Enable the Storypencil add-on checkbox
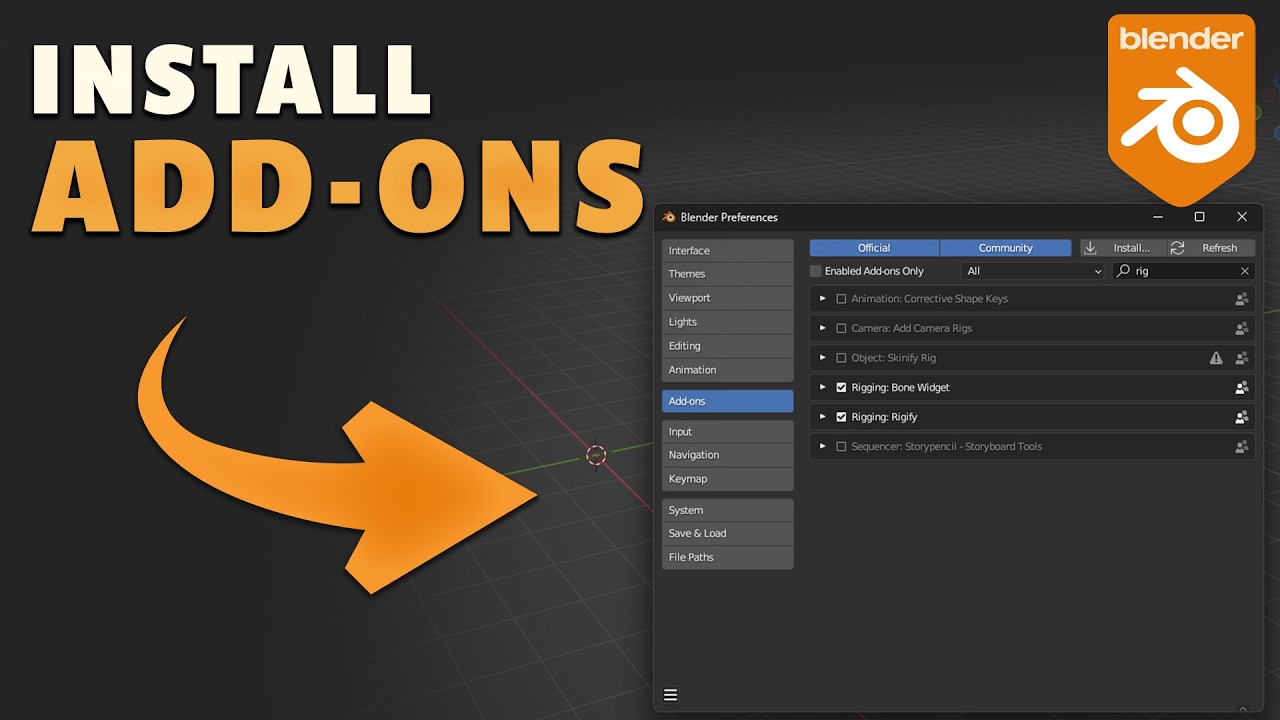Viewport: 1280px width, 720px height. coord(841,447)
